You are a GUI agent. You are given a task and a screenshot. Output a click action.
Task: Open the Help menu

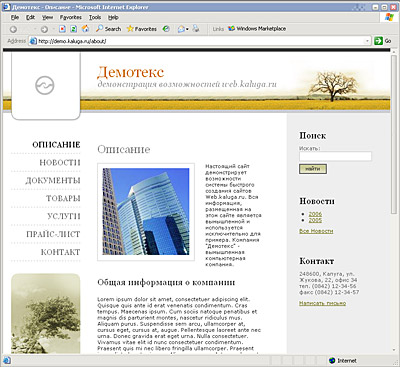[x=113, y=17]
